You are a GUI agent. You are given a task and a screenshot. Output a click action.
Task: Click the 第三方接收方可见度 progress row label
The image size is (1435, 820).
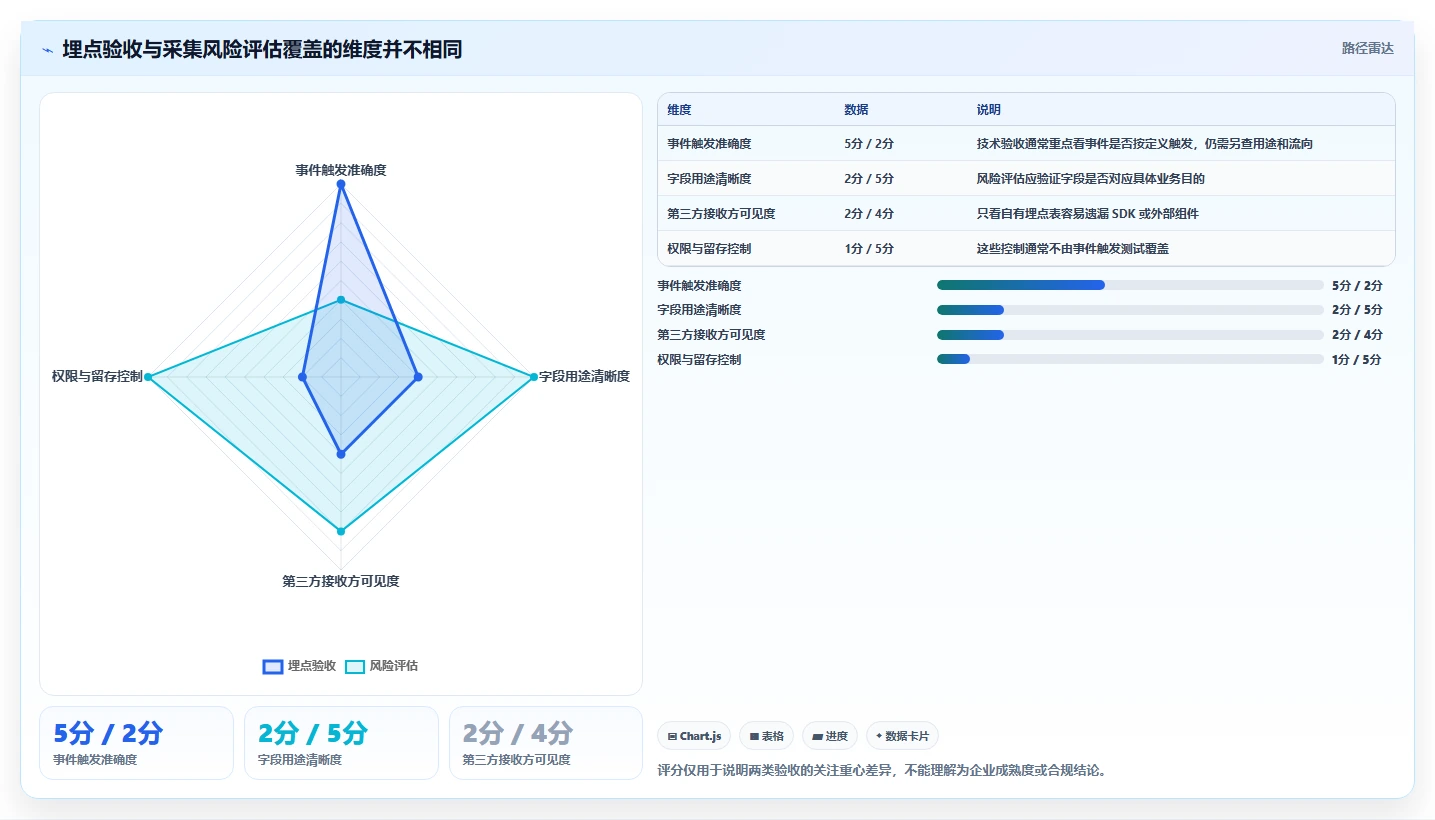click(711, 335)
